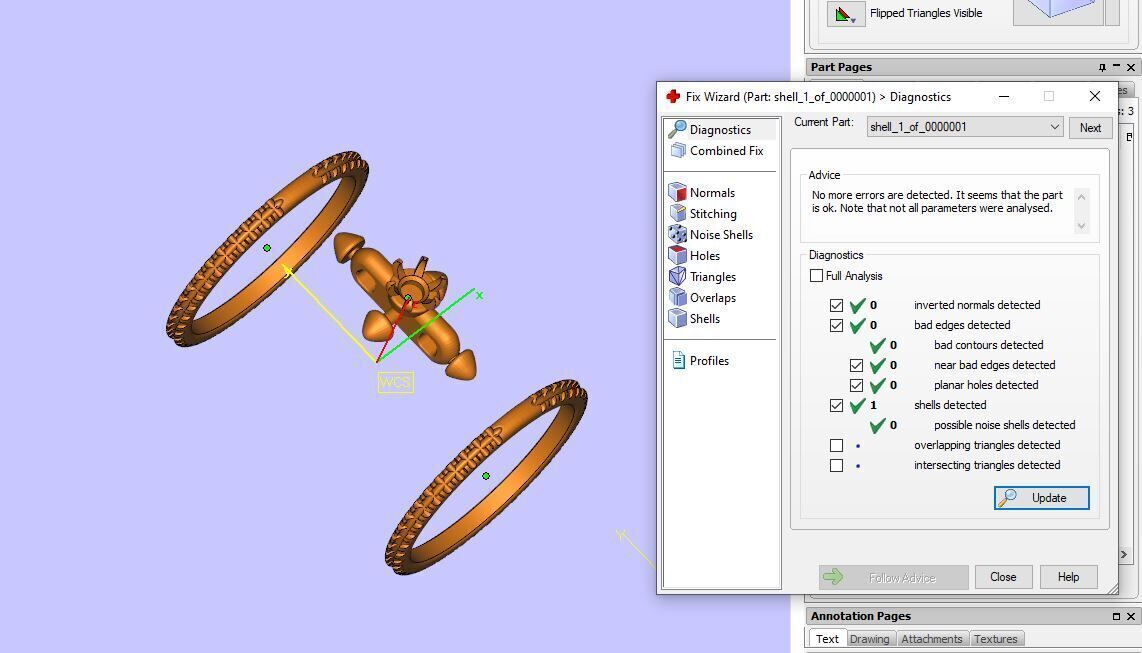Minimize the Part Pages panel

click(x=1116, y=67)
